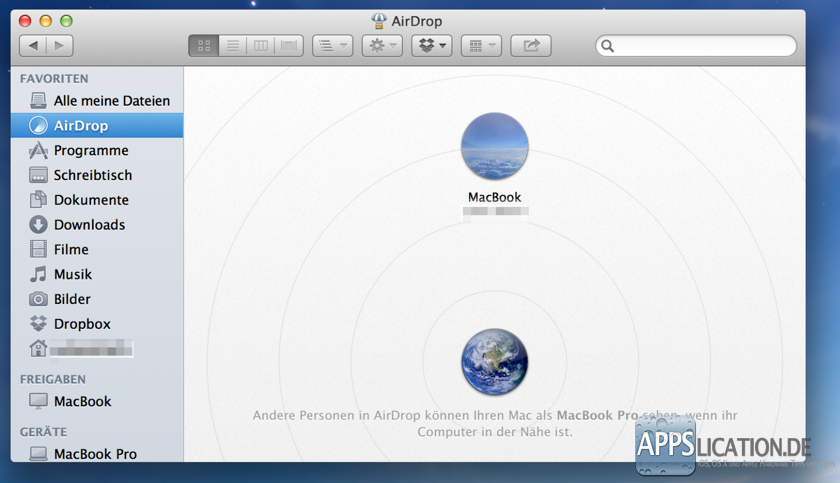Viewport: 840px width, 483px height.
Task: Click the FREIGABEN section header
Action: 52,379
